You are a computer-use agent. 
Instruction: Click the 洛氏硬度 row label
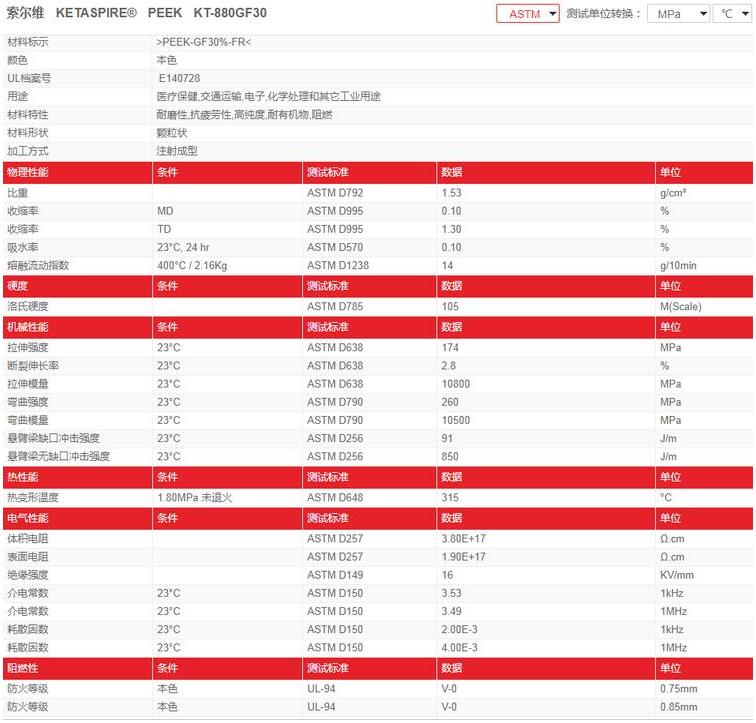tap(28, 306)
